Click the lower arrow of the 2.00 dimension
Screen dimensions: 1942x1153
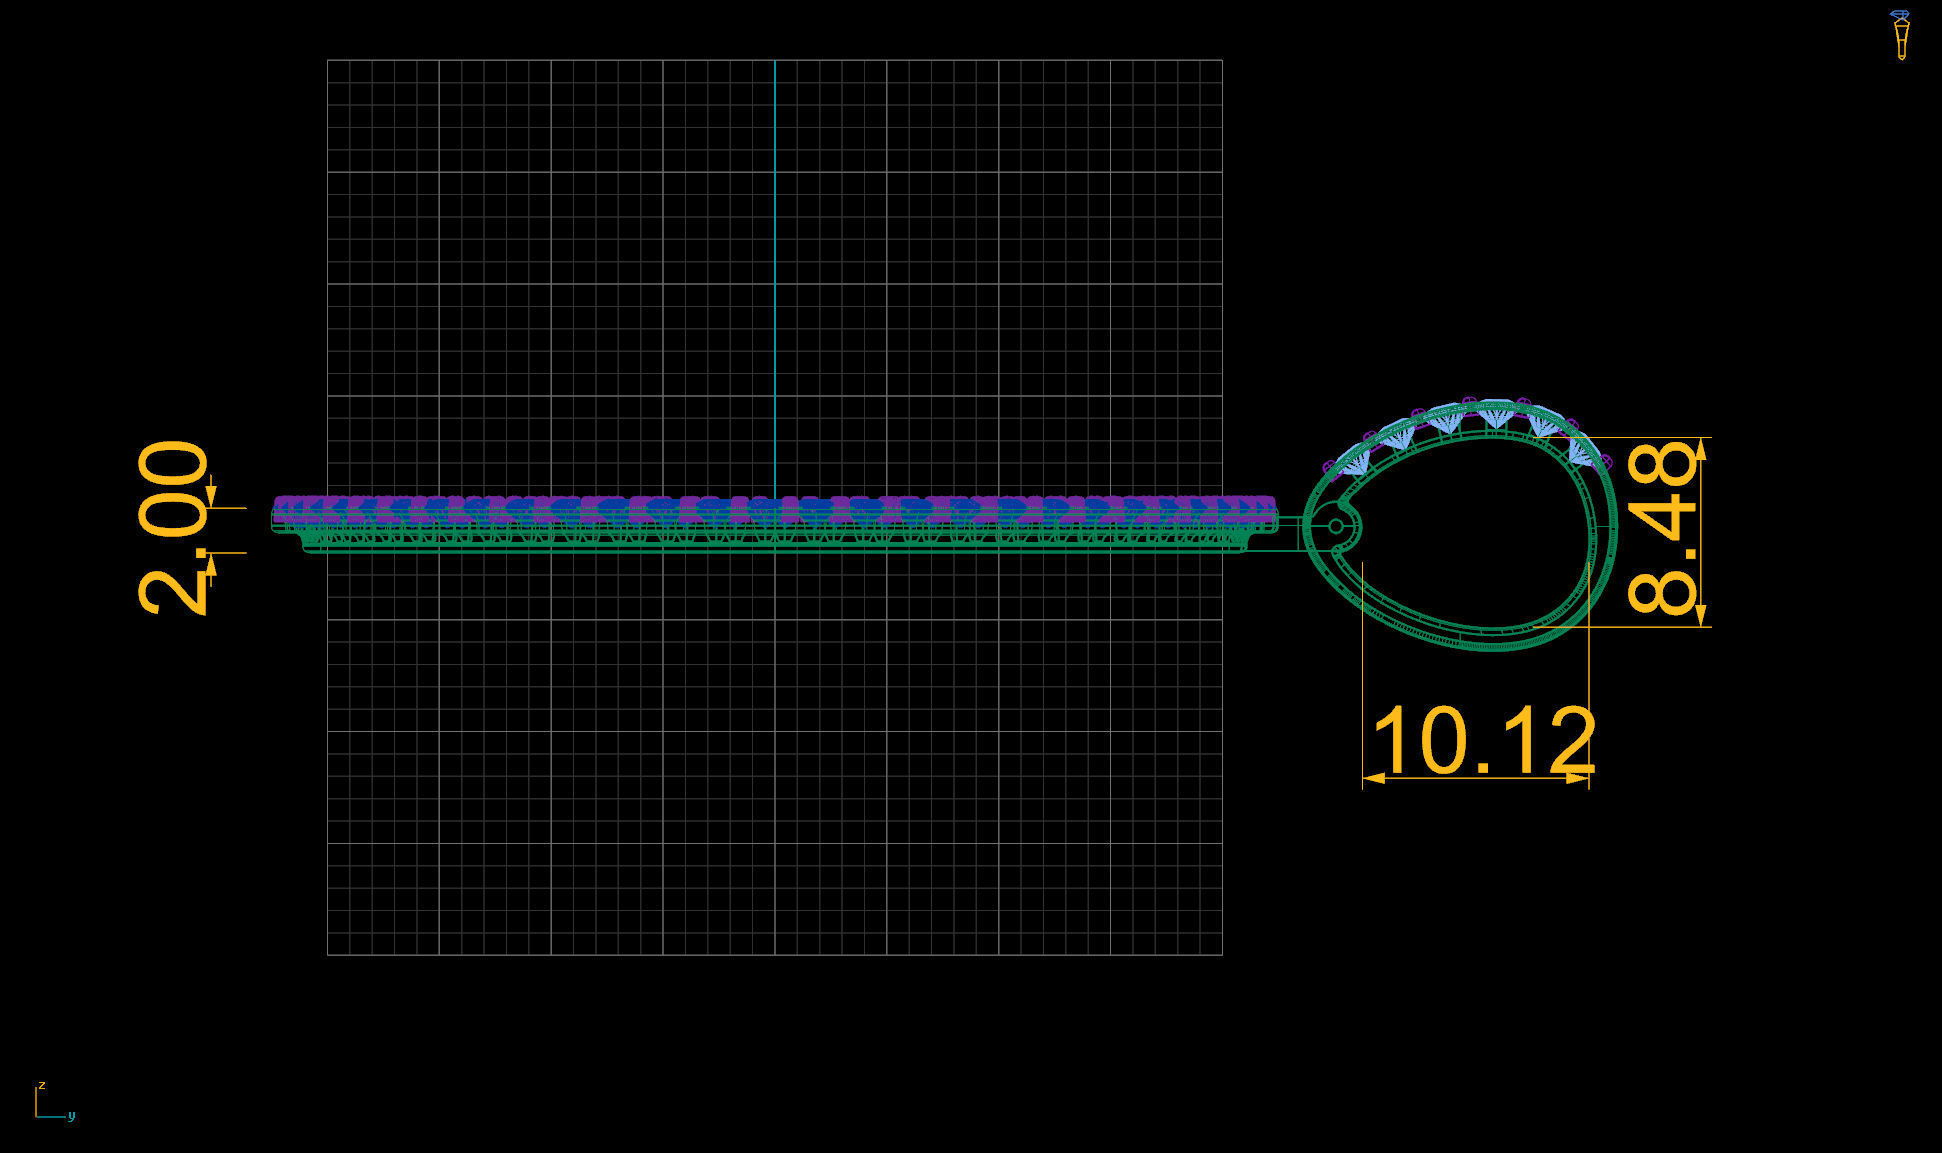click(x=211, y=564)
